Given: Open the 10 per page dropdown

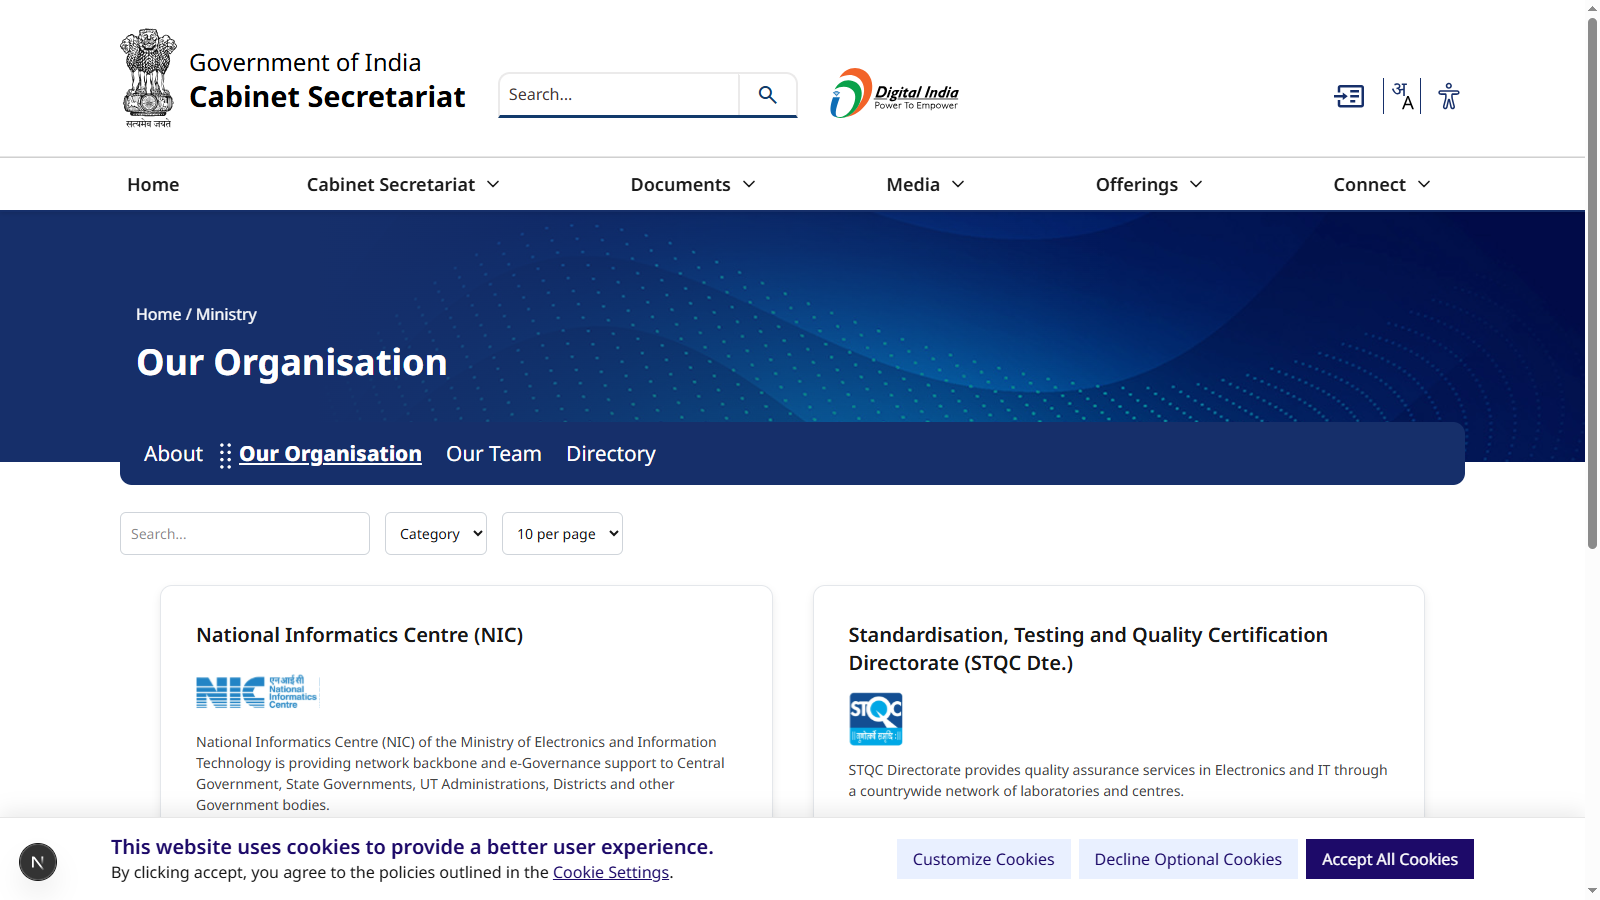Looking at the screenshot, I should click(562, 534).
